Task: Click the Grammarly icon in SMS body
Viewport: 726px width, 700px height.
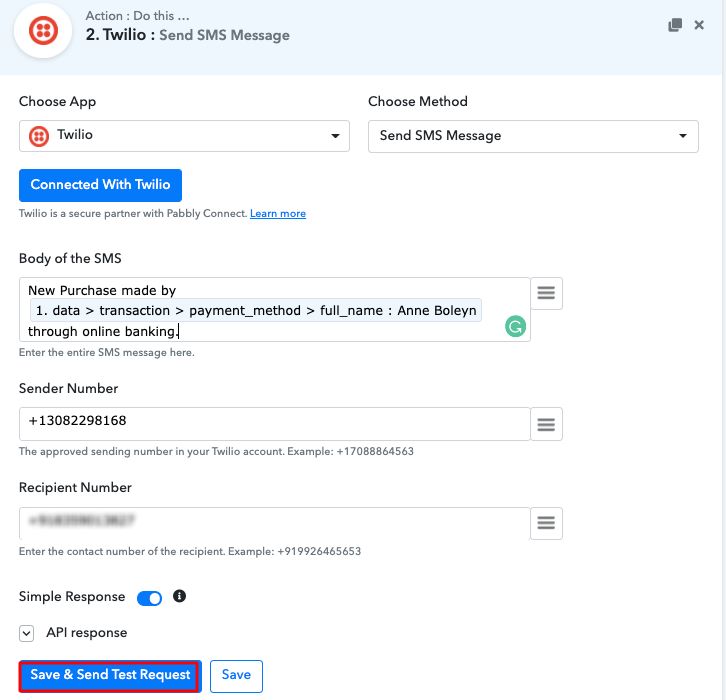Action: [515, 326]
